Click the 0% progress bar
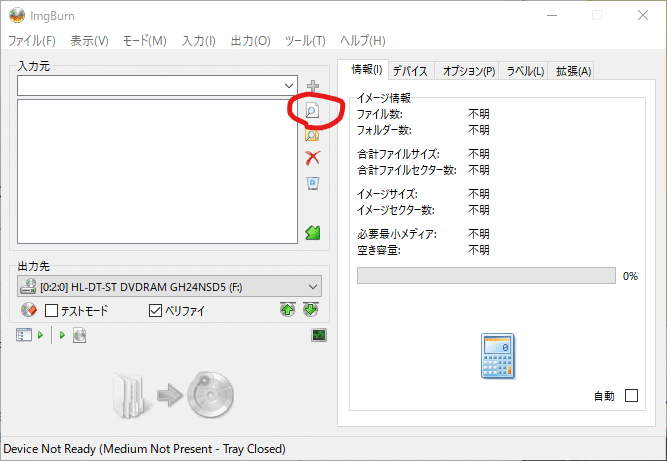 (x=486, y=276)
